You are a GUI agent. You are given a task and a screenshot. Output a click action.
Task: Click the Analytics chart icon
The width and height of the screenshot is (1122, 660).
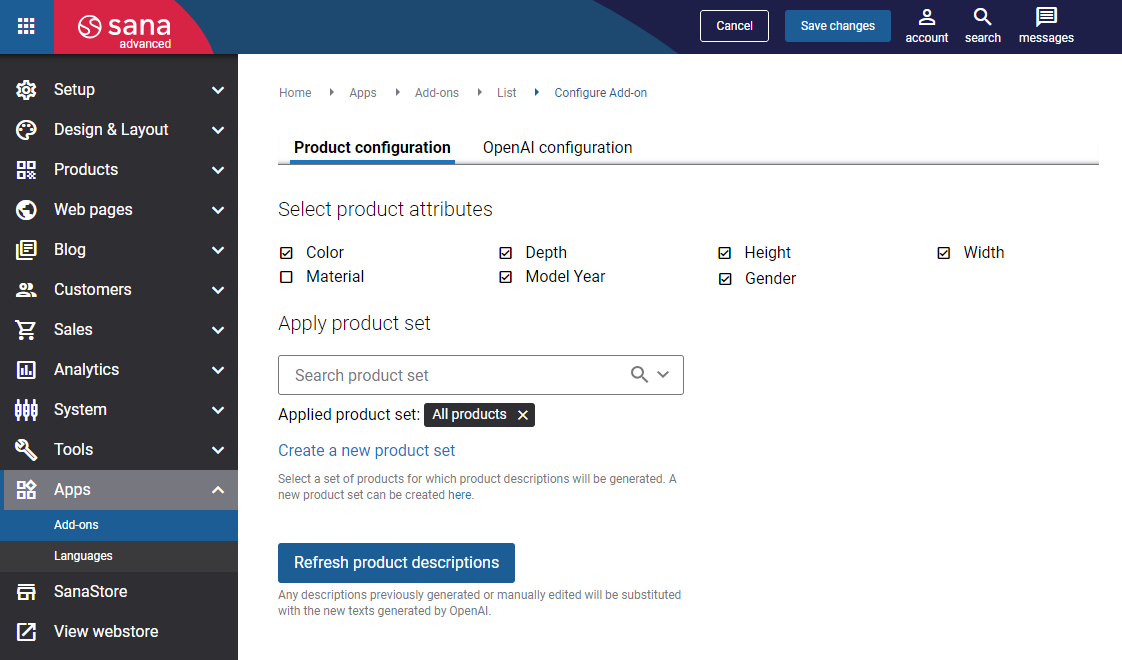point(26,369)
